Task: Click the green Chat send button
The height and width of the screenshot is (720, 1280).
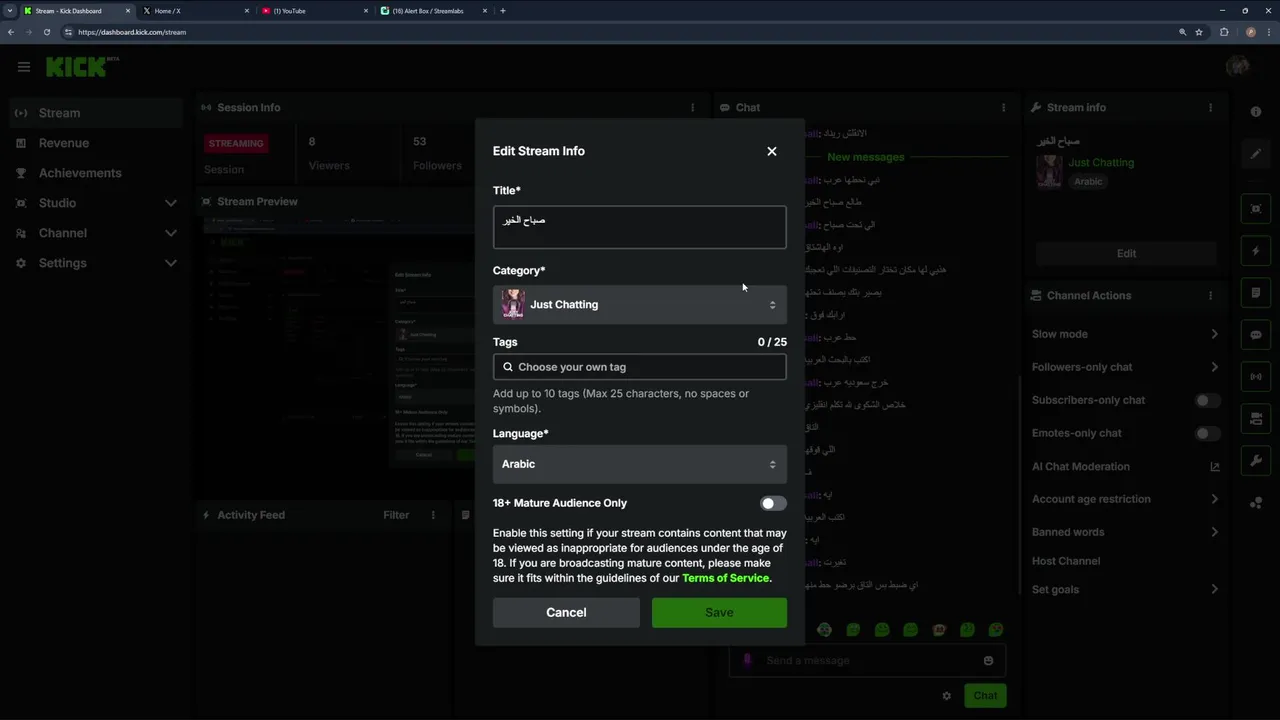Action: coord(985,696)
